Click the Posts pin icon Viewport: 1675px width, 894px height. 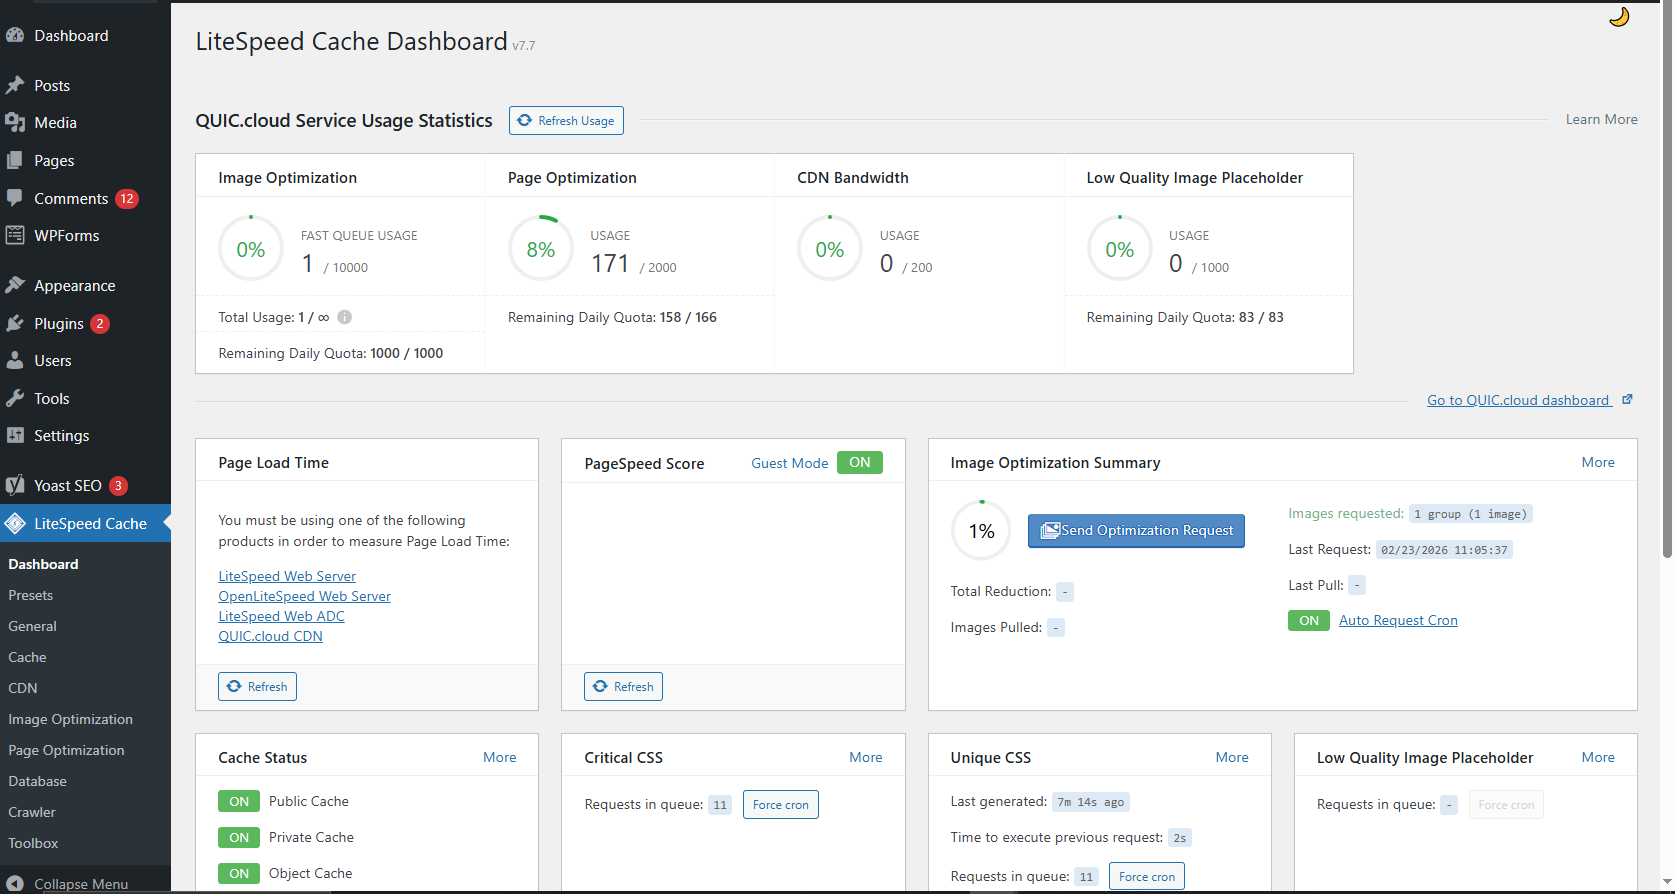click(15, 85)
